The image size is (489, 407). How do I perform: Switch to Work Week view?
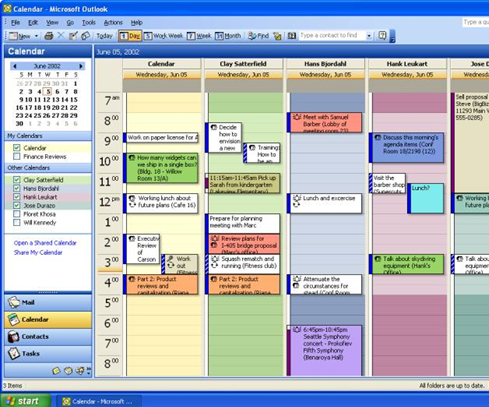[164, 36]
